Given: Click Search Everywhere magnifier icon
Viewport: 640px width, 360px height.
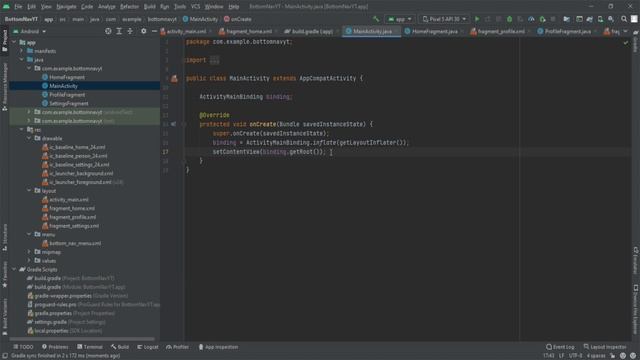Looking at the screenshot, I should coord(624,19).
